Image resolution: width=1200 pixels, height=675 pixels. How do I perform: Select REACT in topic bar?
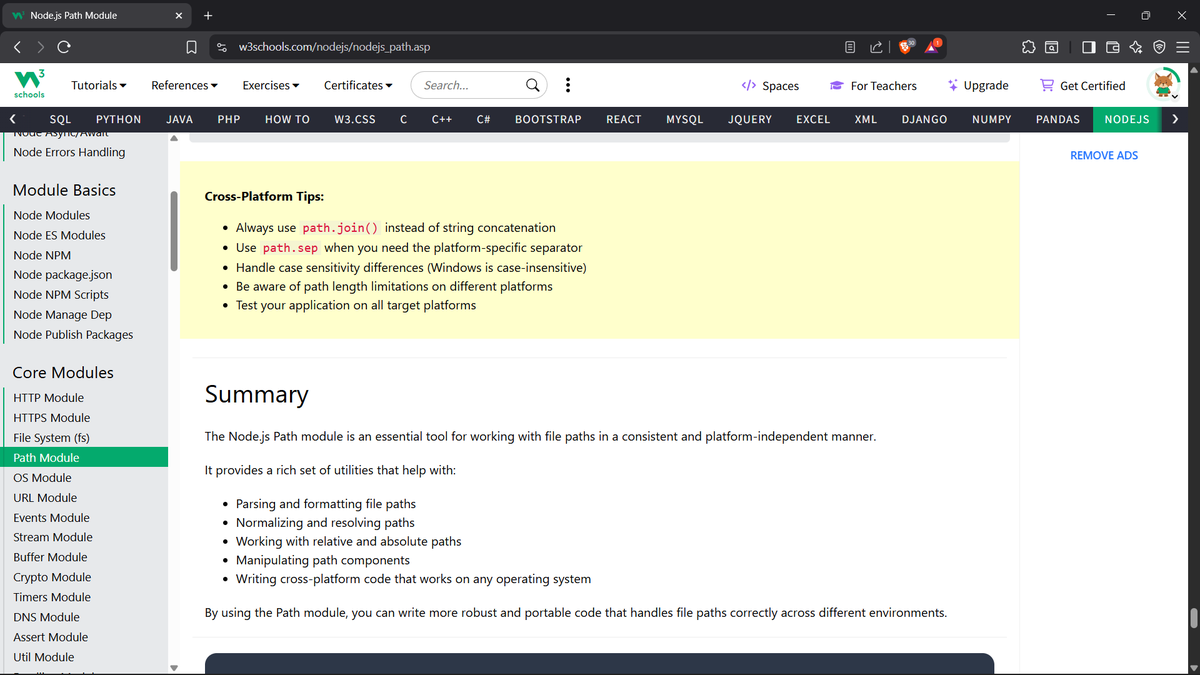(x=624, y=119)
